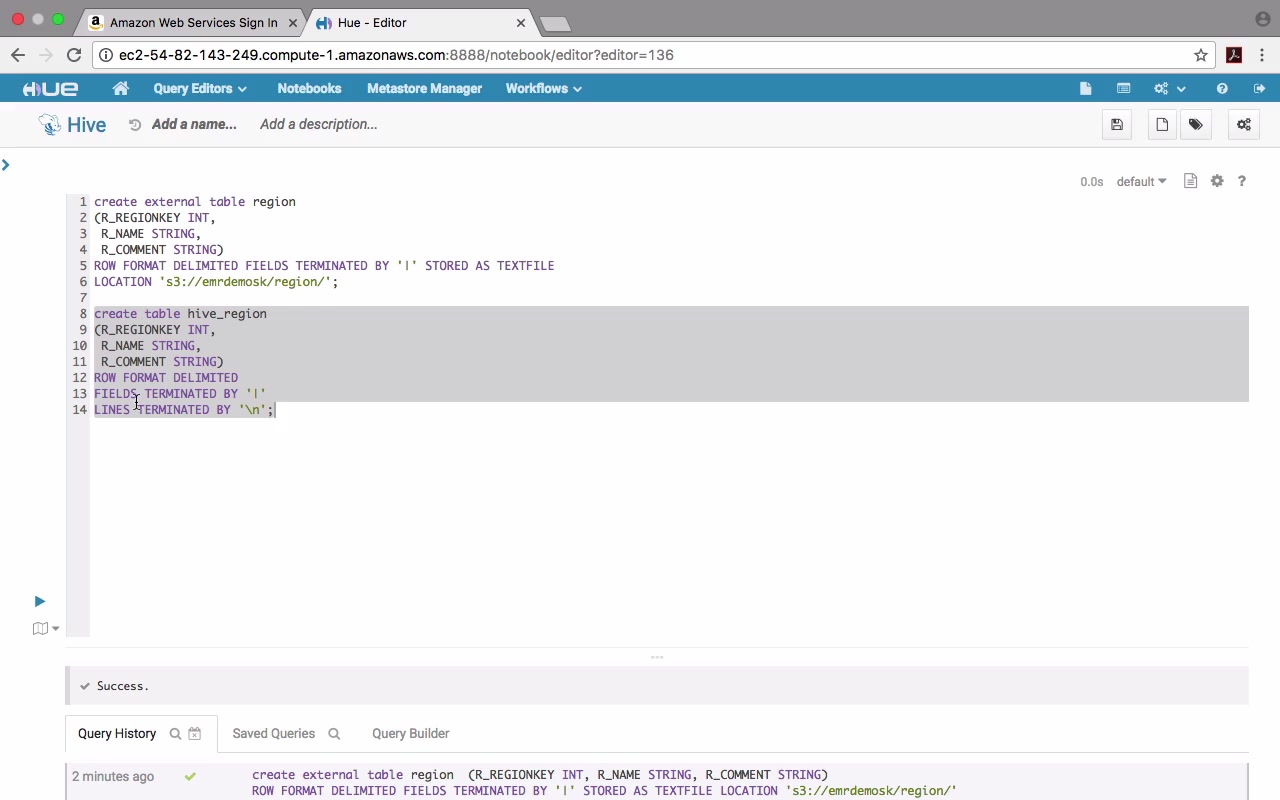
Task: Open the tags icon button
Action: click(x=1195, y=125)
